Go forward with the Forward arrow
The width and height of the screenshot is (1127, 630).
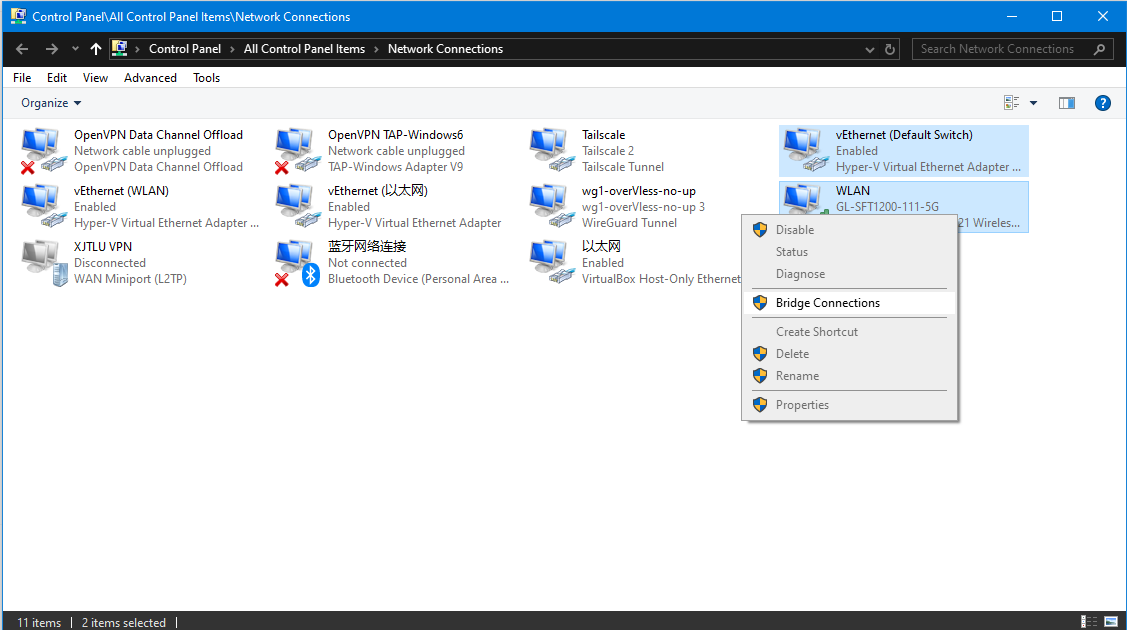(51, 49)
